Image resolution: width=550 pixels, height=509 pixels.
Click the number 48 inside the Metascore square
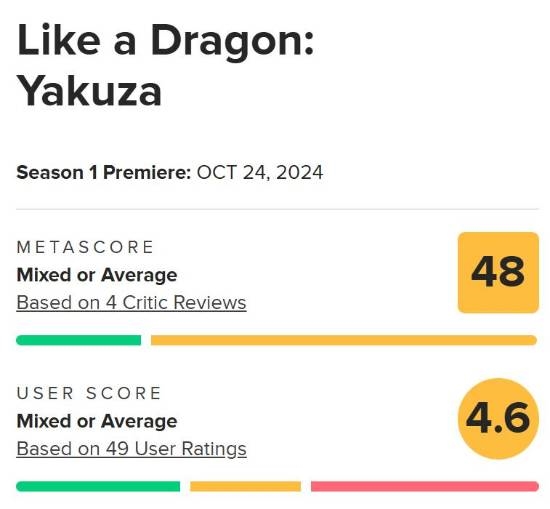[x=498, y=272]
